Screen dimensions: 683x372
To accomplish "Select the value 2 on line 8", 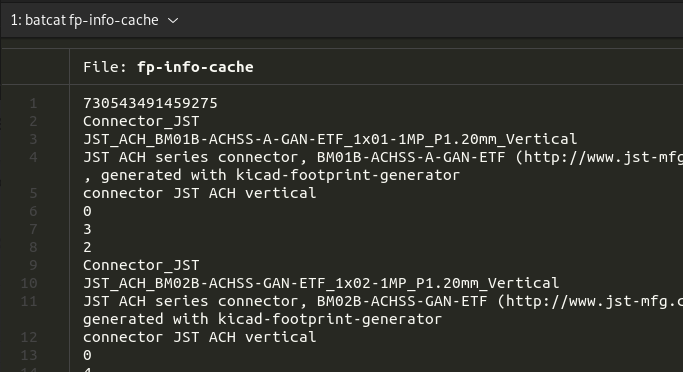I will (87, 247).
